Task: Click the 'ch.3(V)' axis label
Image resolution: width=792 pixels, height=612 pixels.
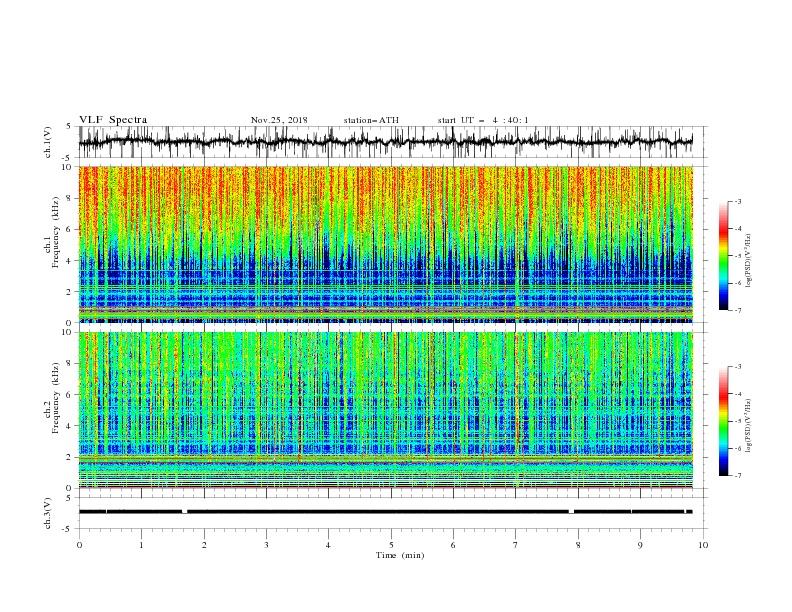Action: 48,513
